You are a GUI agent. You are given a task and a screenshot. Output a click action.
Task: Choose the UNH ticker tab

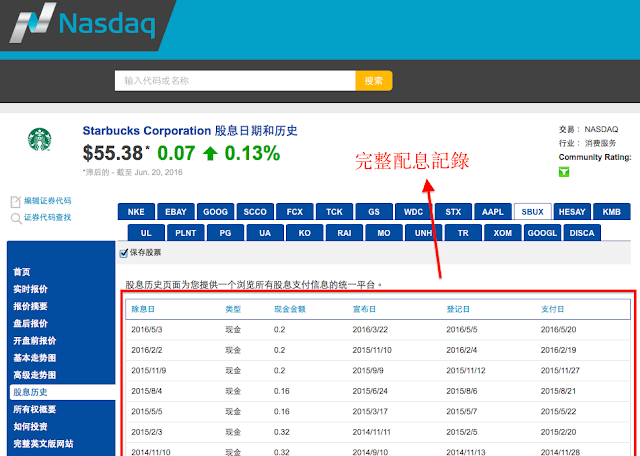pos(423,233)
